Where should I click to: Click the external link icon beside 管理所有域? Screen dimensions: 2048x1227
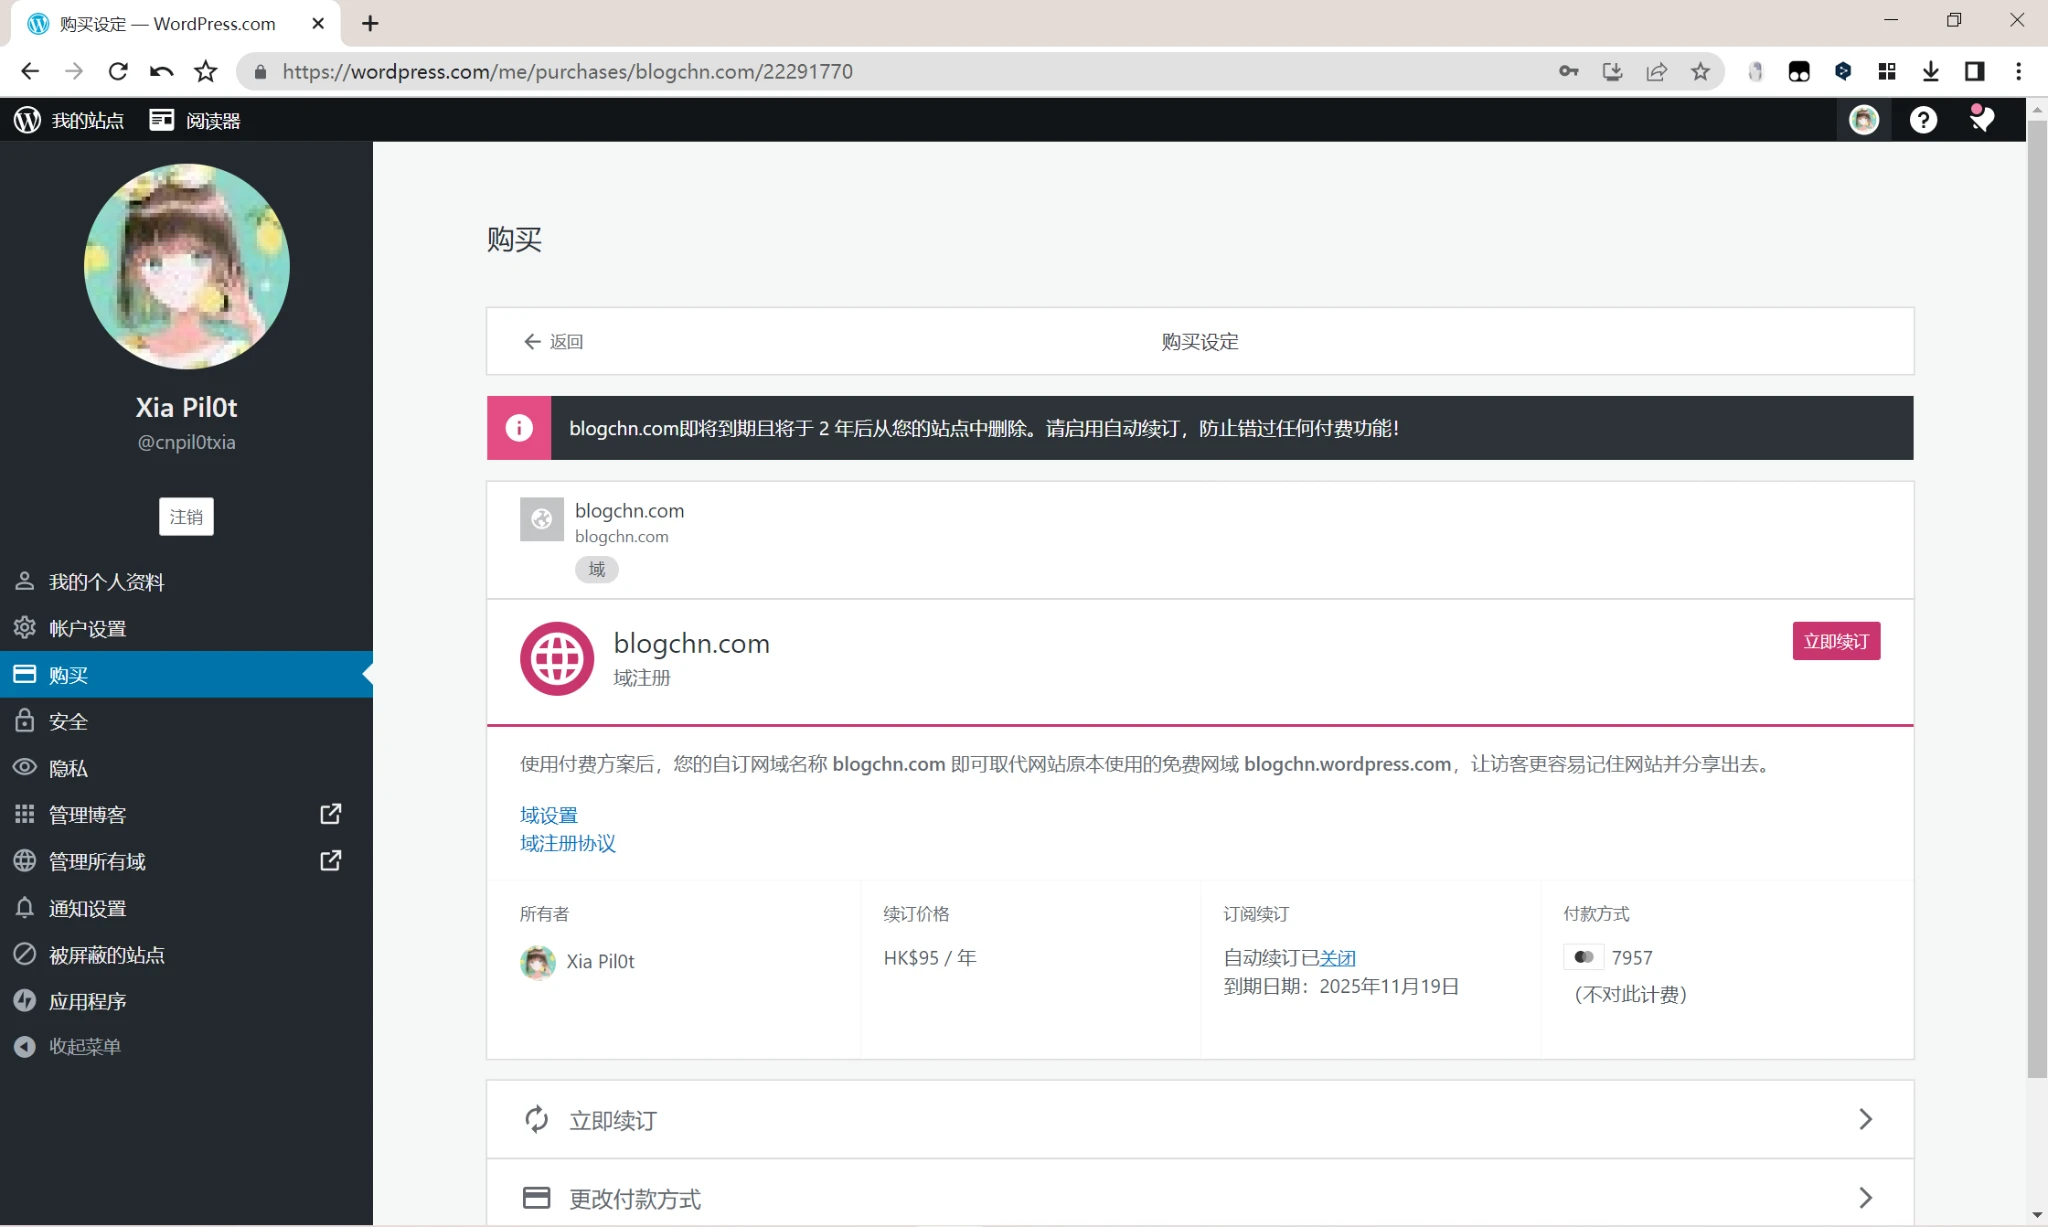[330, 861]
